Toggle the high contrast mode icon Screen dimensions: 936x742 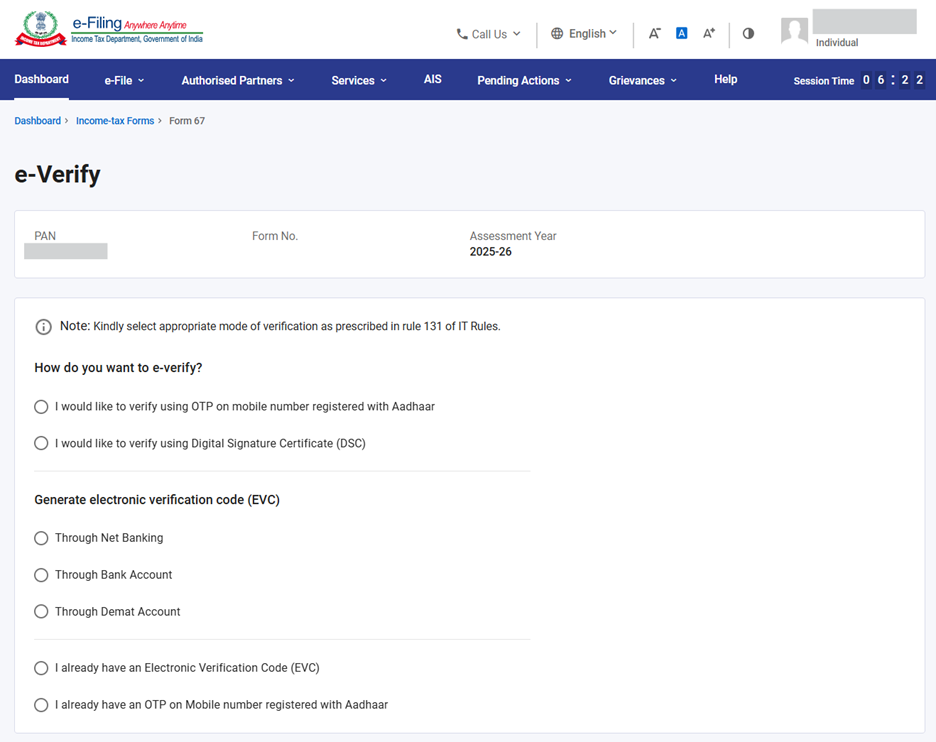coord(748,33)
